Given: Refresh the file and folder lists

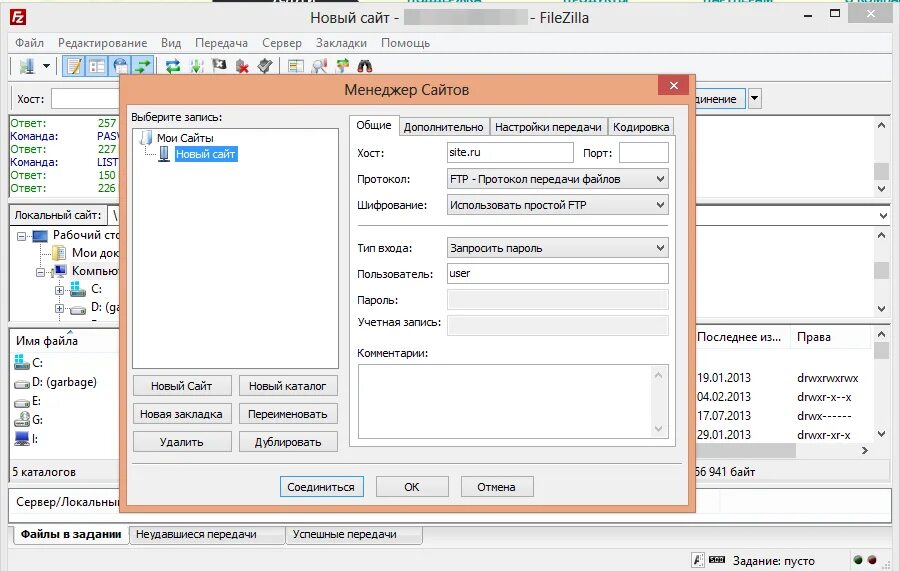Looking at the screenshot, I should coord(173,67).
